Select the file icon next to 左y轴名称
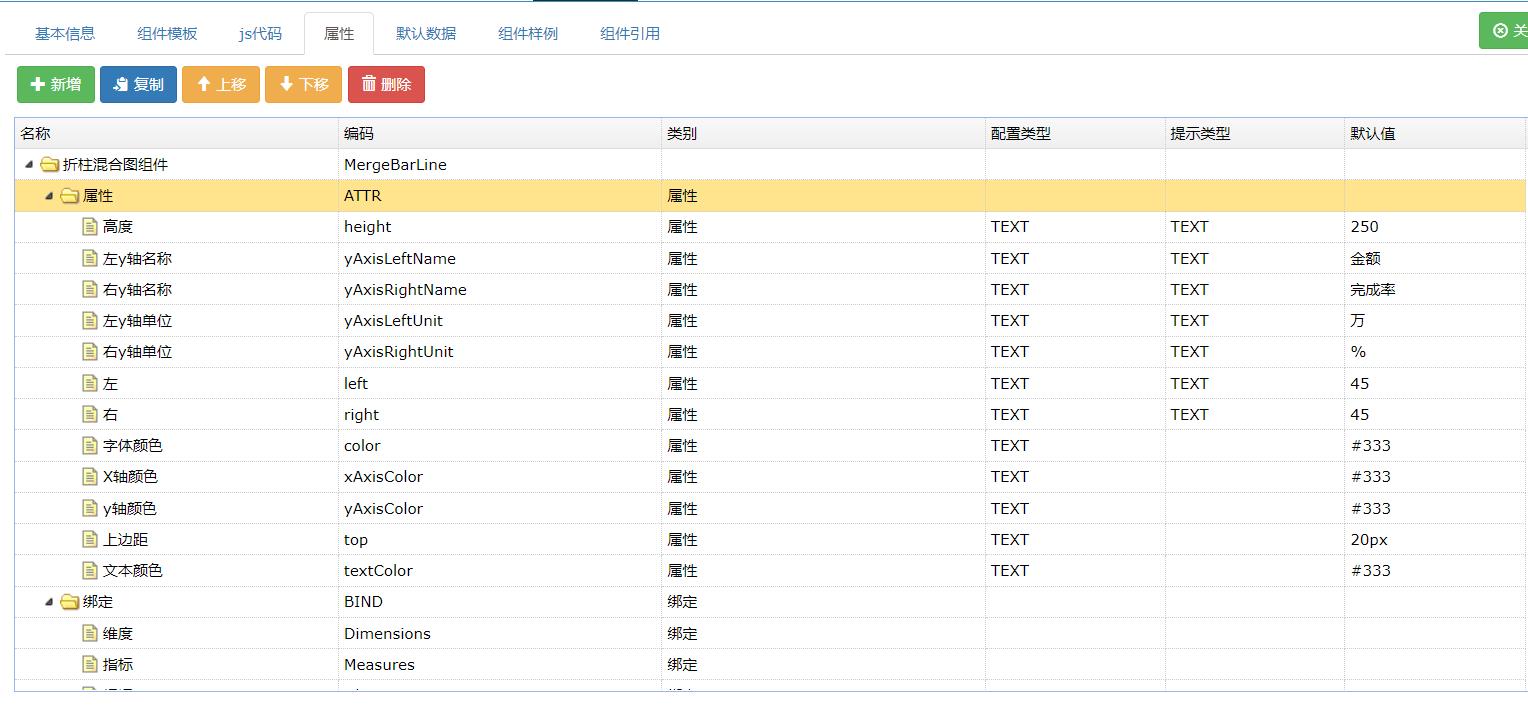Image resolution: width=1528 pixels, height=705 pixels. (90, 258)
